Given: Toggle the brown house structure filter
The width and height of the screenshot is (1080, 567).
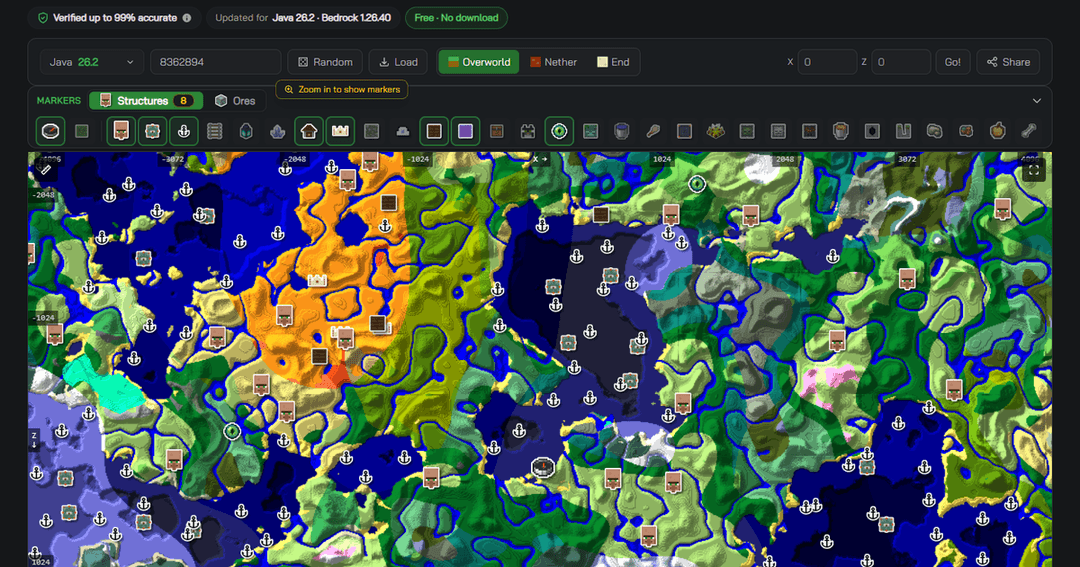Looking at the screenshot, I should coord(309,131).
